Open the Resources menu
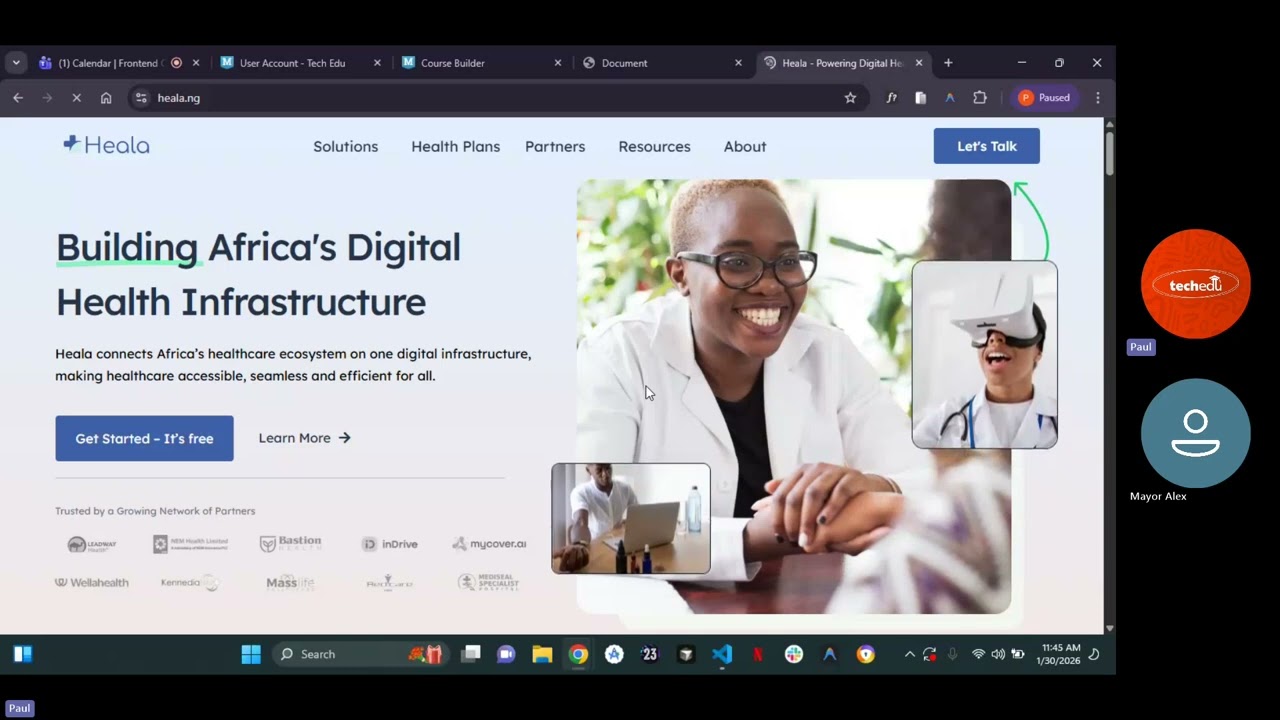Viewport: 1280px width, 720px height. pos(654,146)
